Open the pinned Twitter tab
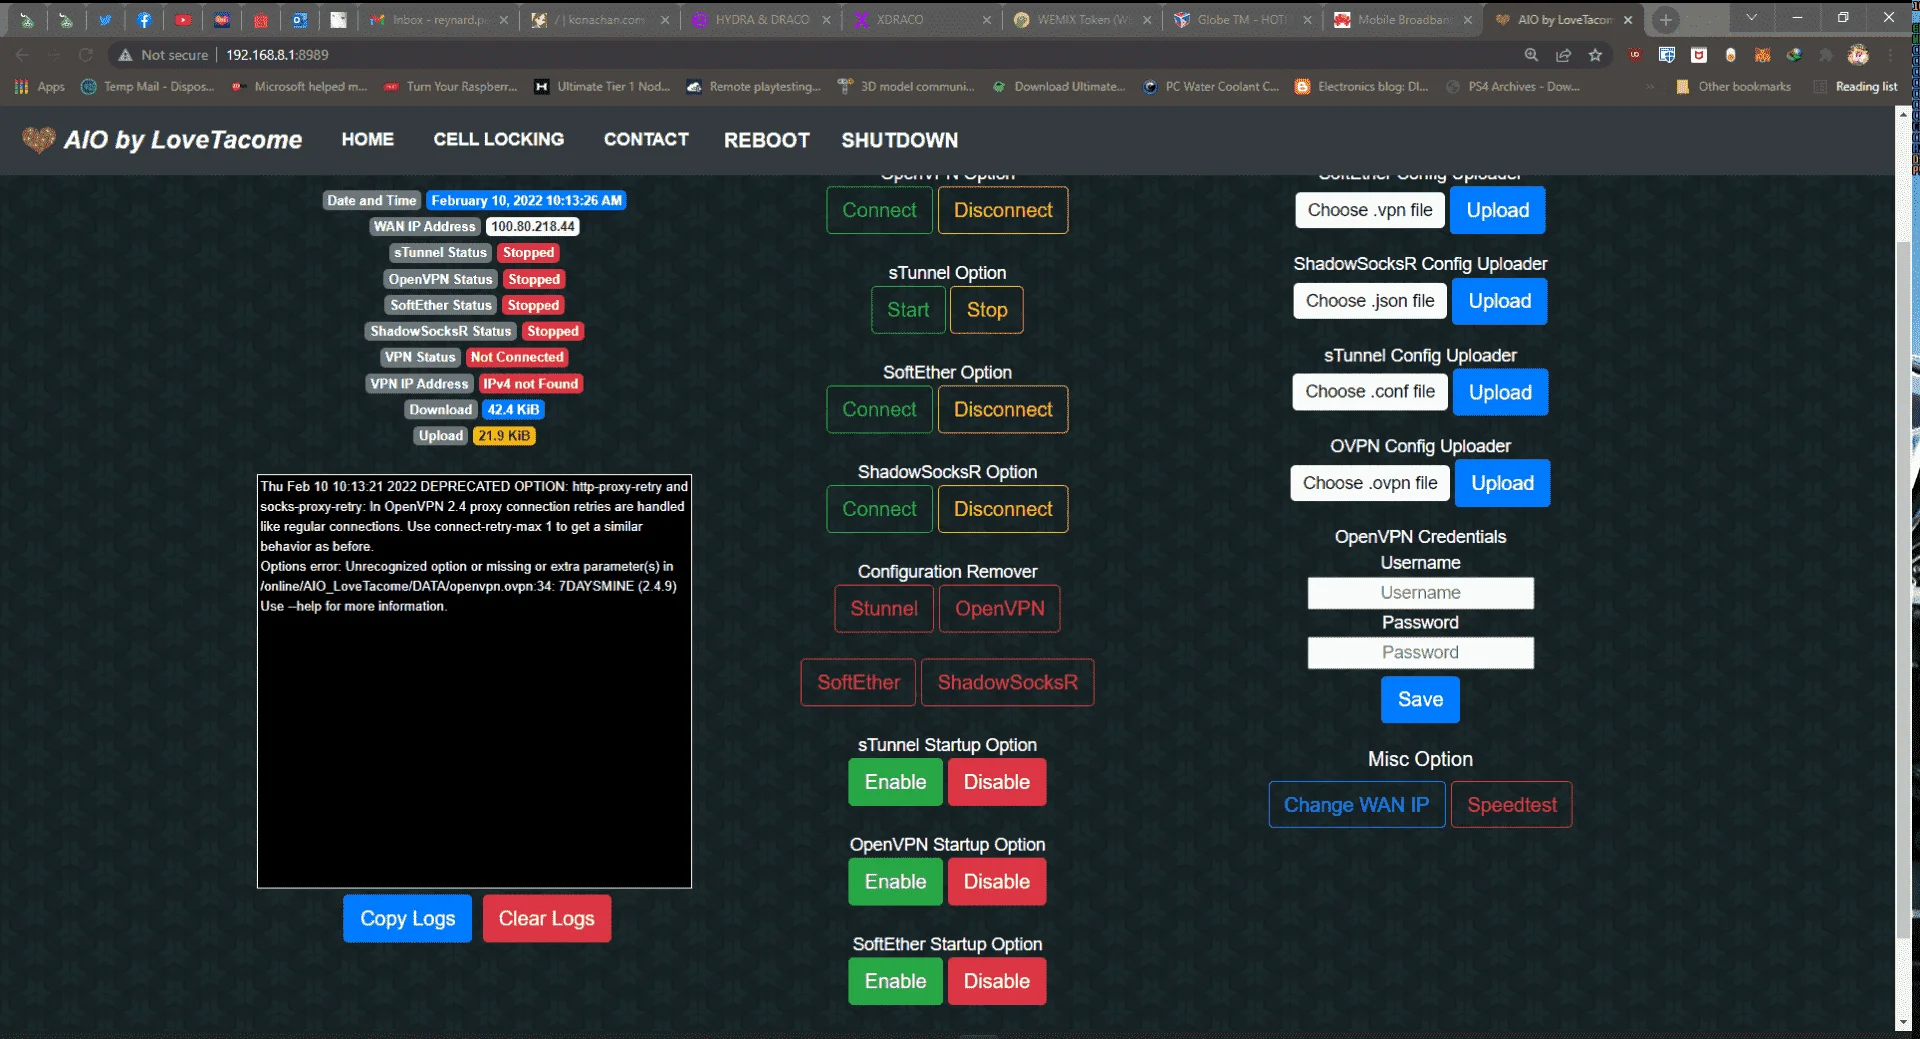 105,19
